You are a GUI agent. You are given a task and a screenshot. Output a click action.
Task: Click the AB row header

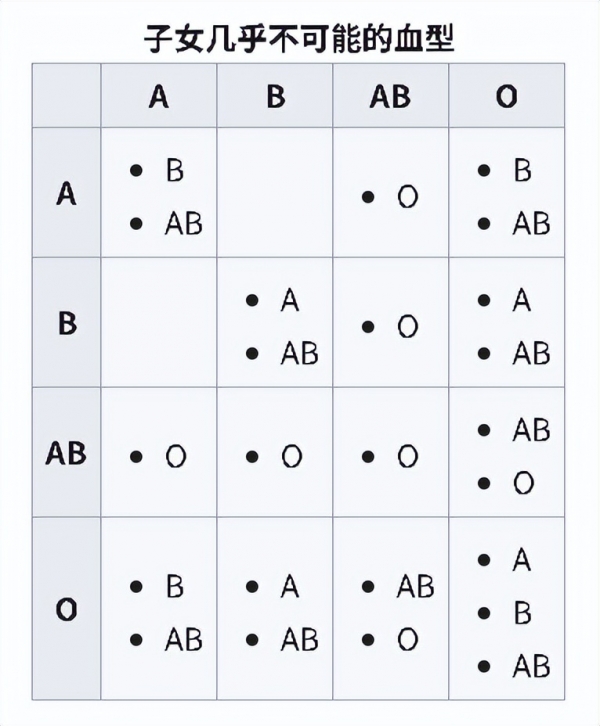coord(66,453)
